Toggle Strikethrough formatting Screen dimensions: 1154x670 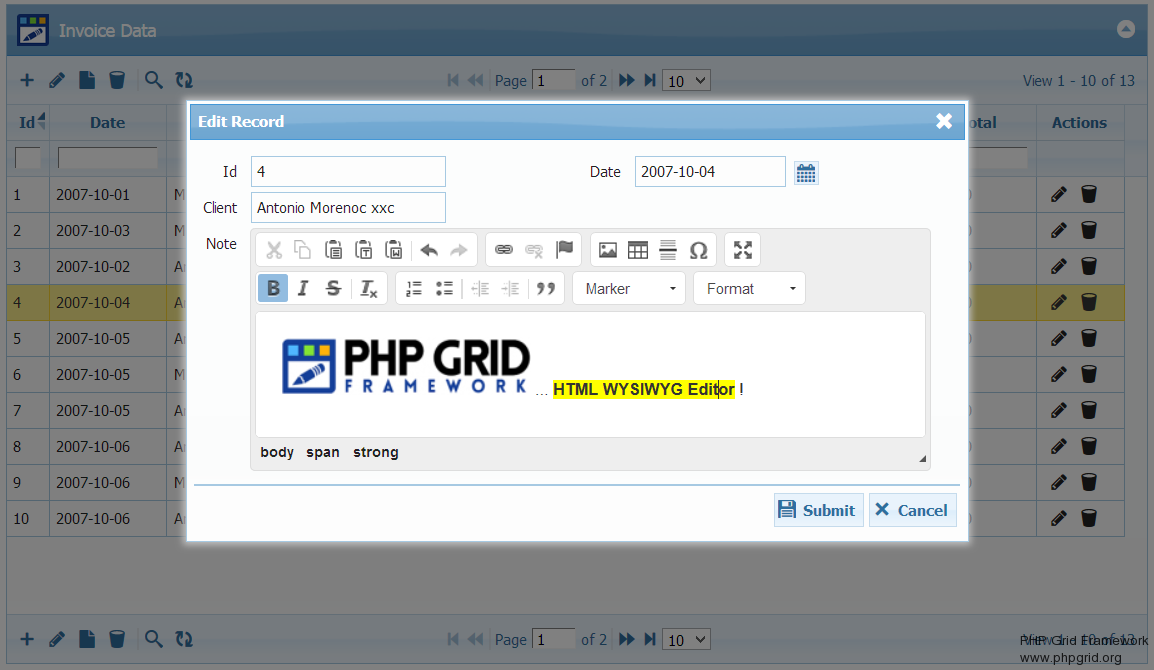pos(334,289)
